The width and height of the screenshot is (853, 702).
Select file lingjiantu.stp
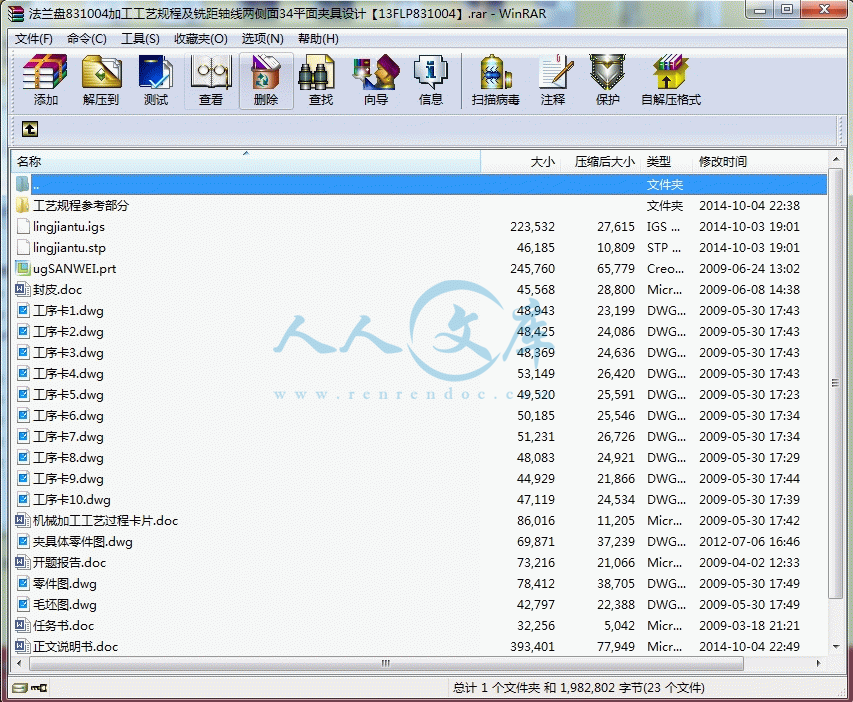[x=69, y=248]
